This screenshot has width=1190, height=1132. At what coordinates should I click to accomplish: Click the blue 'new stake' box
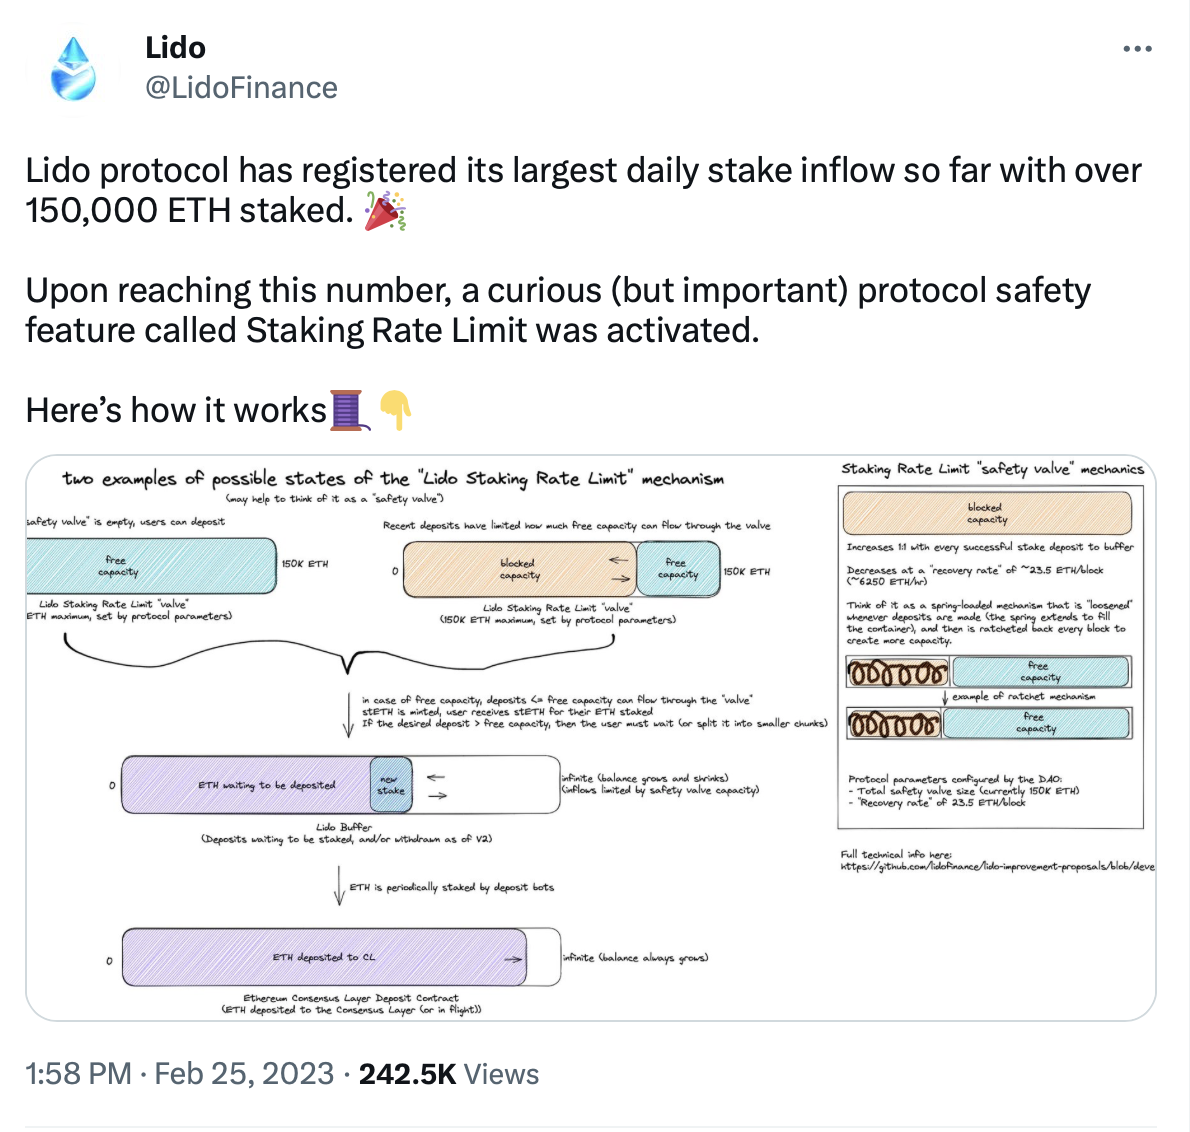[x=390, y=785]
